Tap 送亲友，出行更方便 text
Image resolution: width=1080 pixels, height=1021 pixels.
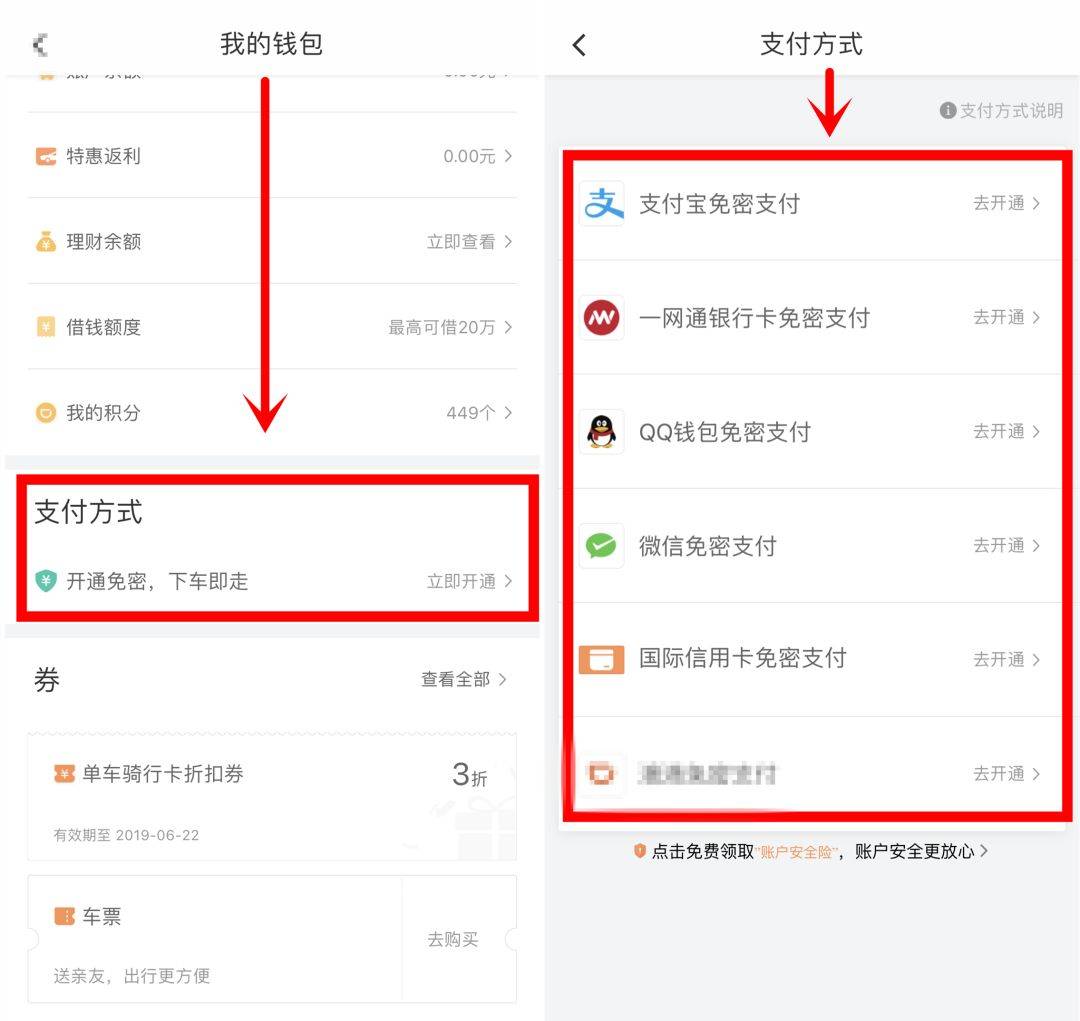[x=132, y=976]
